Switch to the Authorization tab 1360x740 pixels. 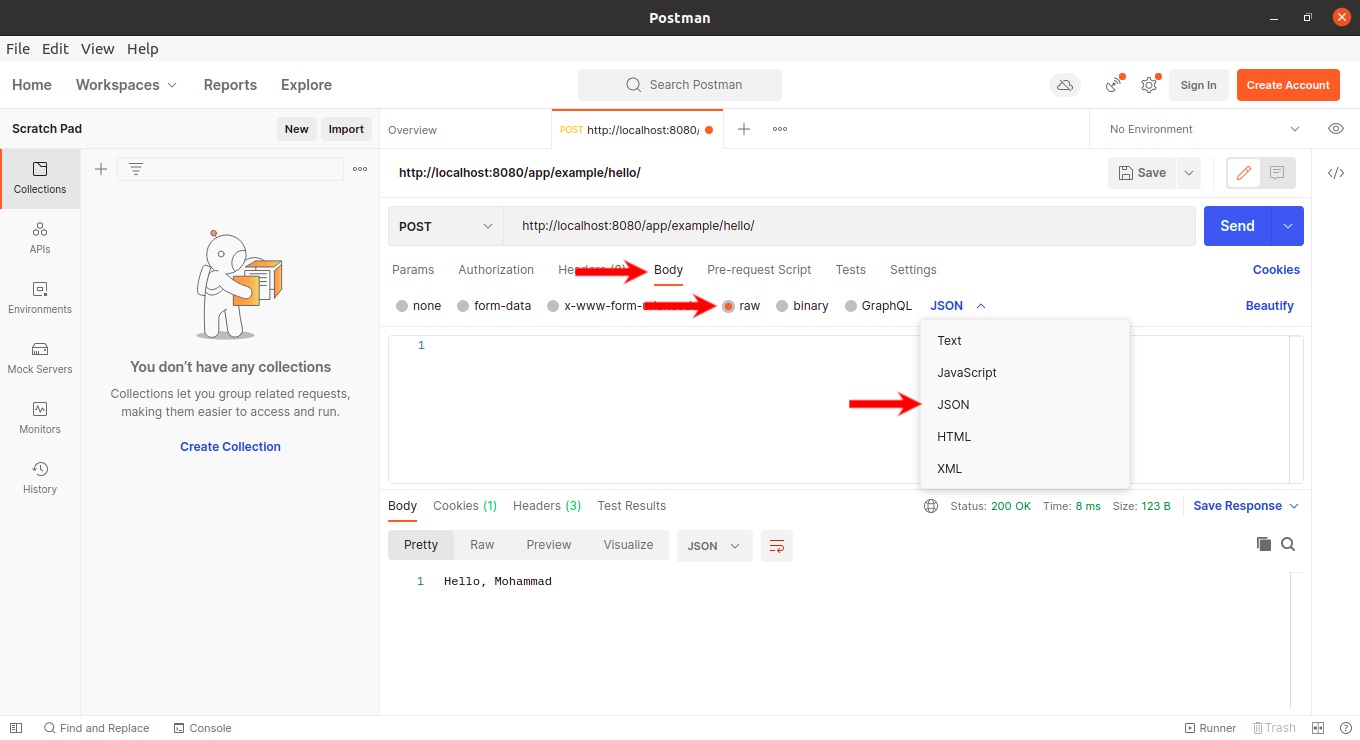tap(496, 270)
